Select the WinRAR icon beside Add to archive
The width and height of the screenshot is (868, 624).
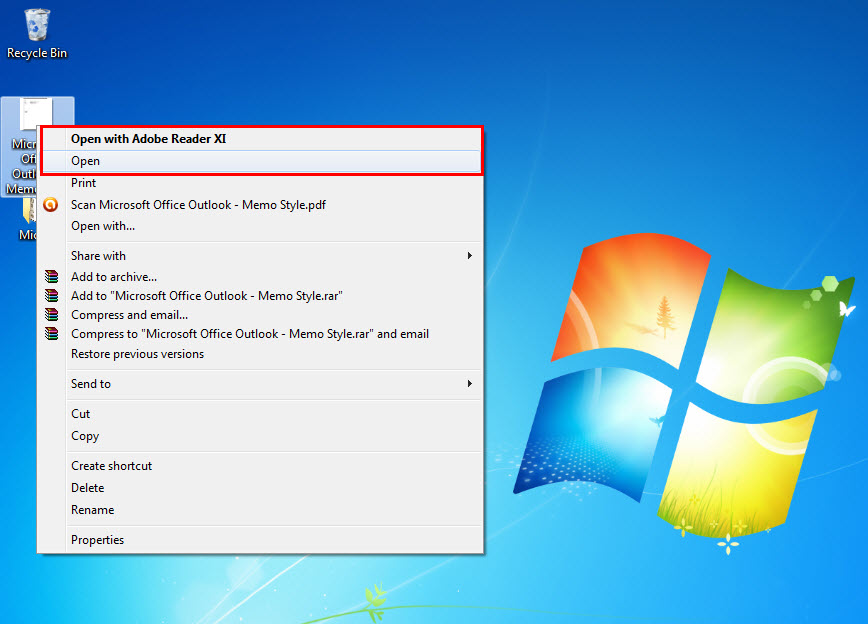tap(51, 276)
